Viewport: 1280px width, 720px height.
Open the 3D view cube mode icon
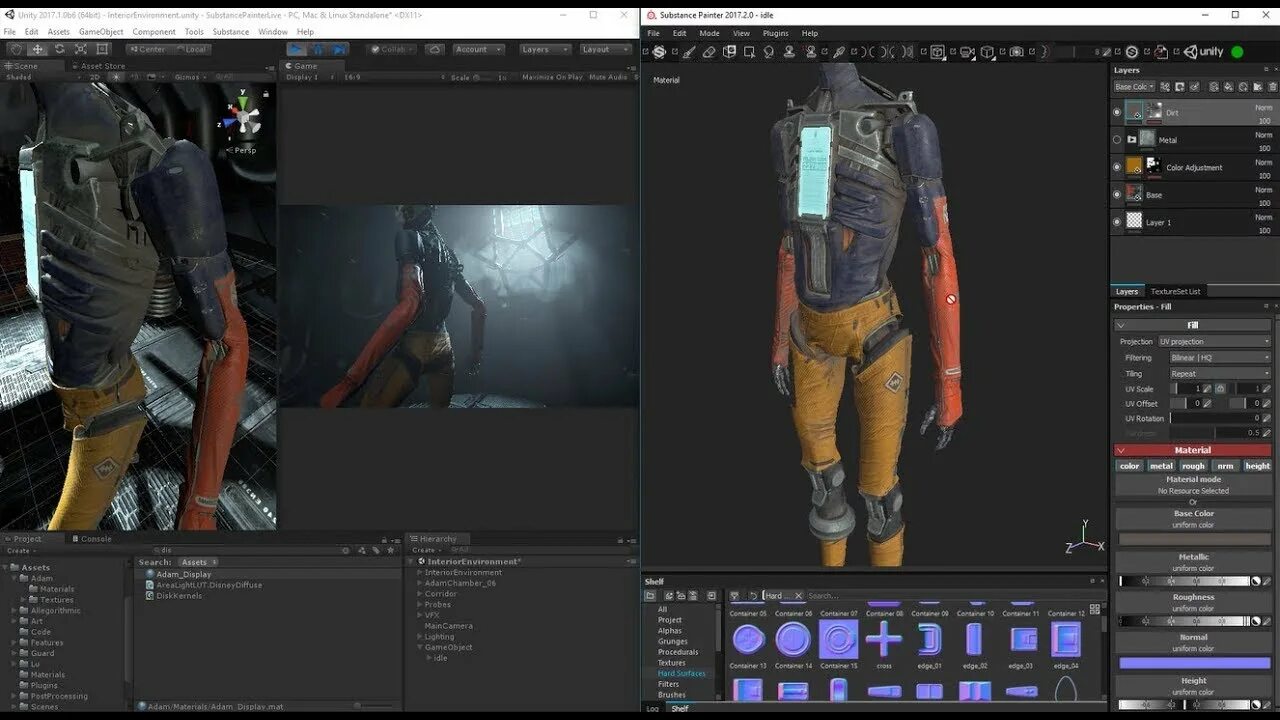click(x=987, y=52)
